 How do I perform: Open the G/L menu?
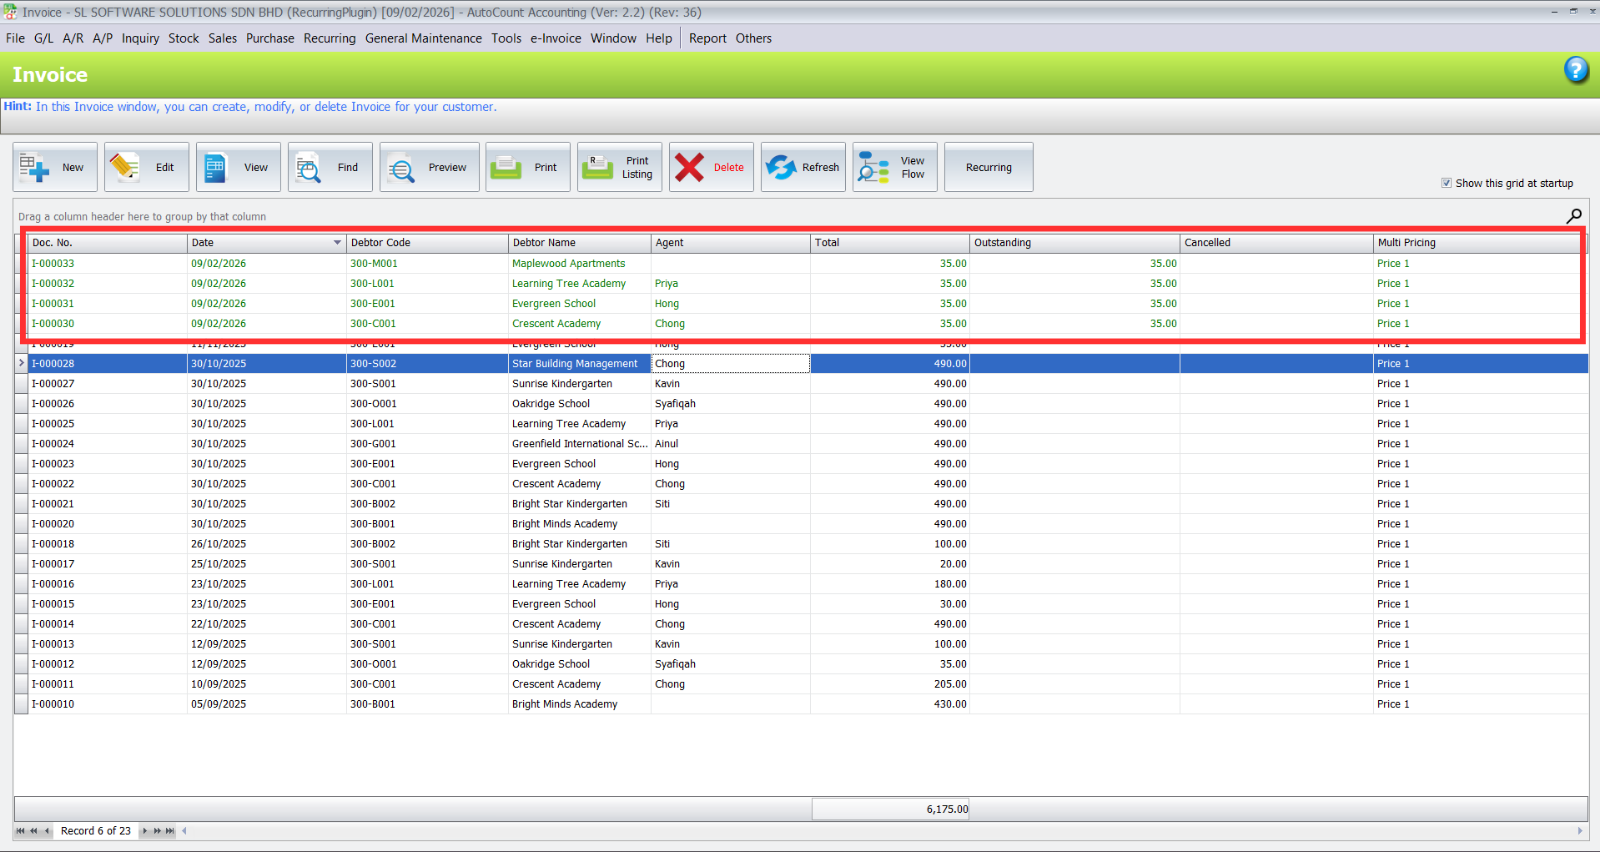[44, 38]
